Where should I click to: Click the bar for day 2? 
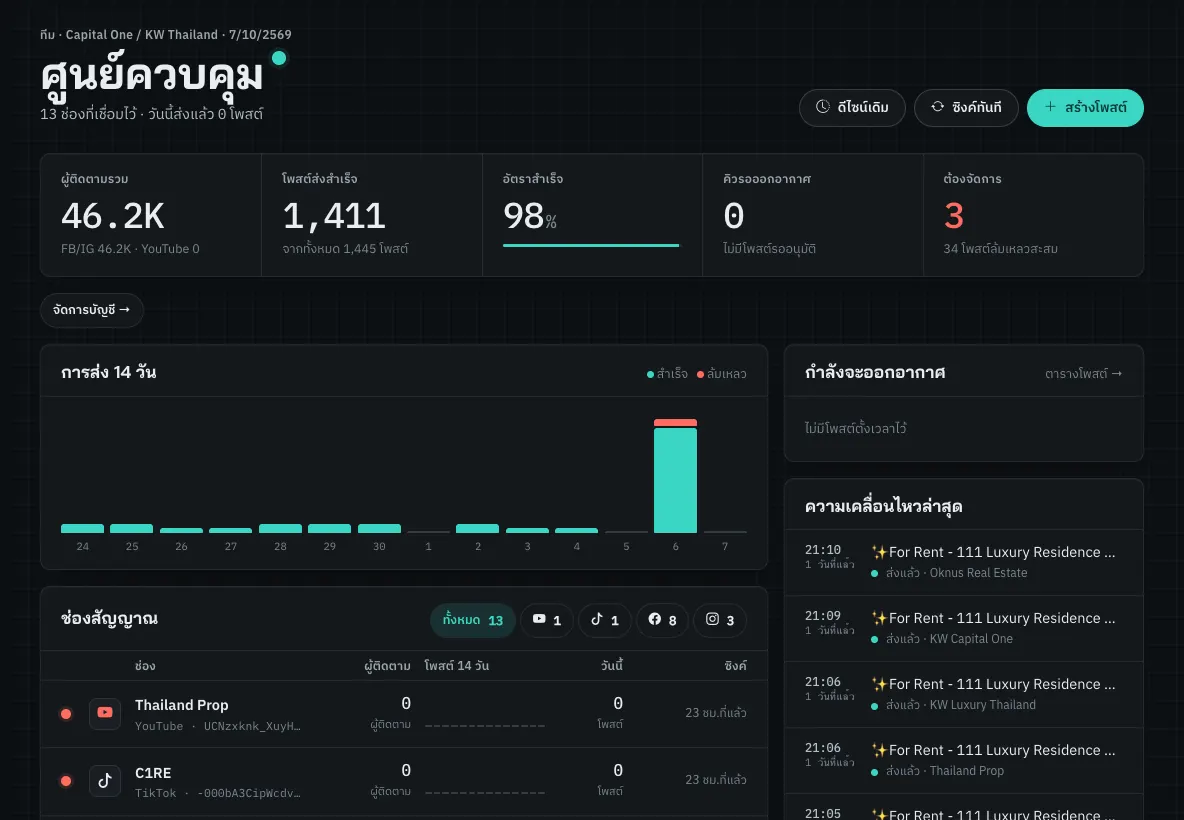[477, 529]
